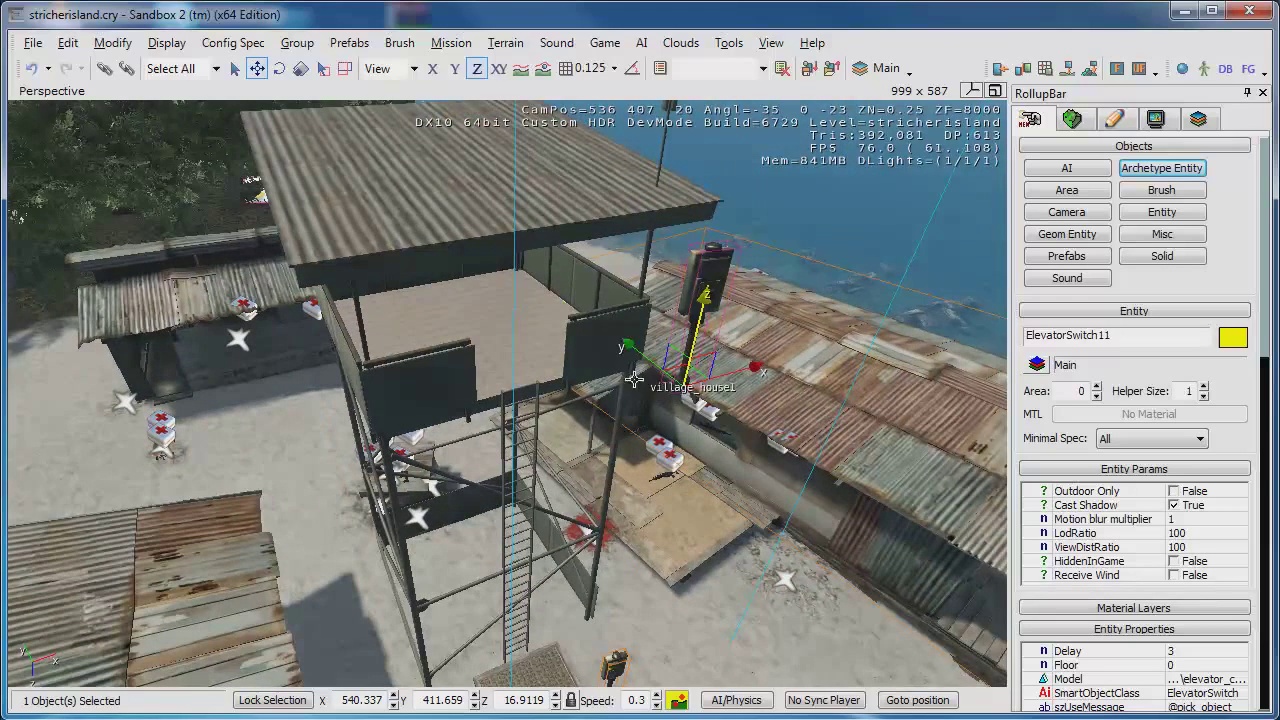Select the Rotate tool icon
Viewport: 1280px width, 720px height.
[279, 68]
